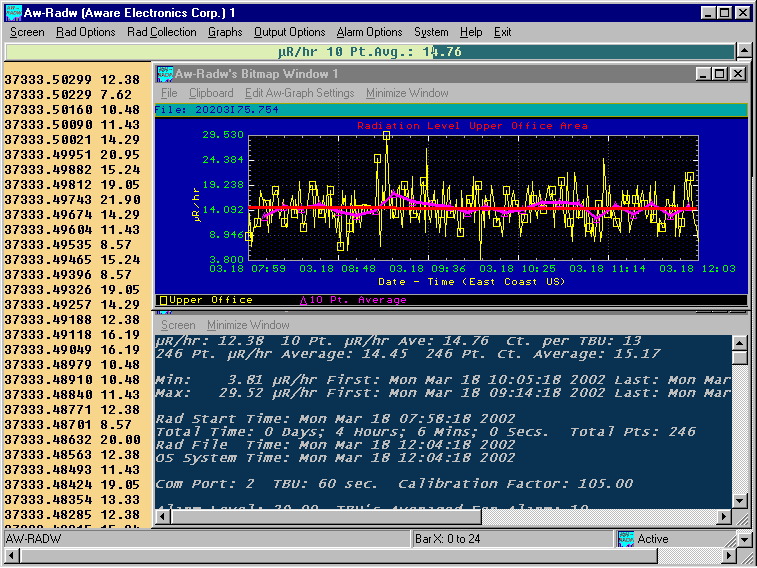Click stats window vertical scroll down arrow

pos(740,501)
